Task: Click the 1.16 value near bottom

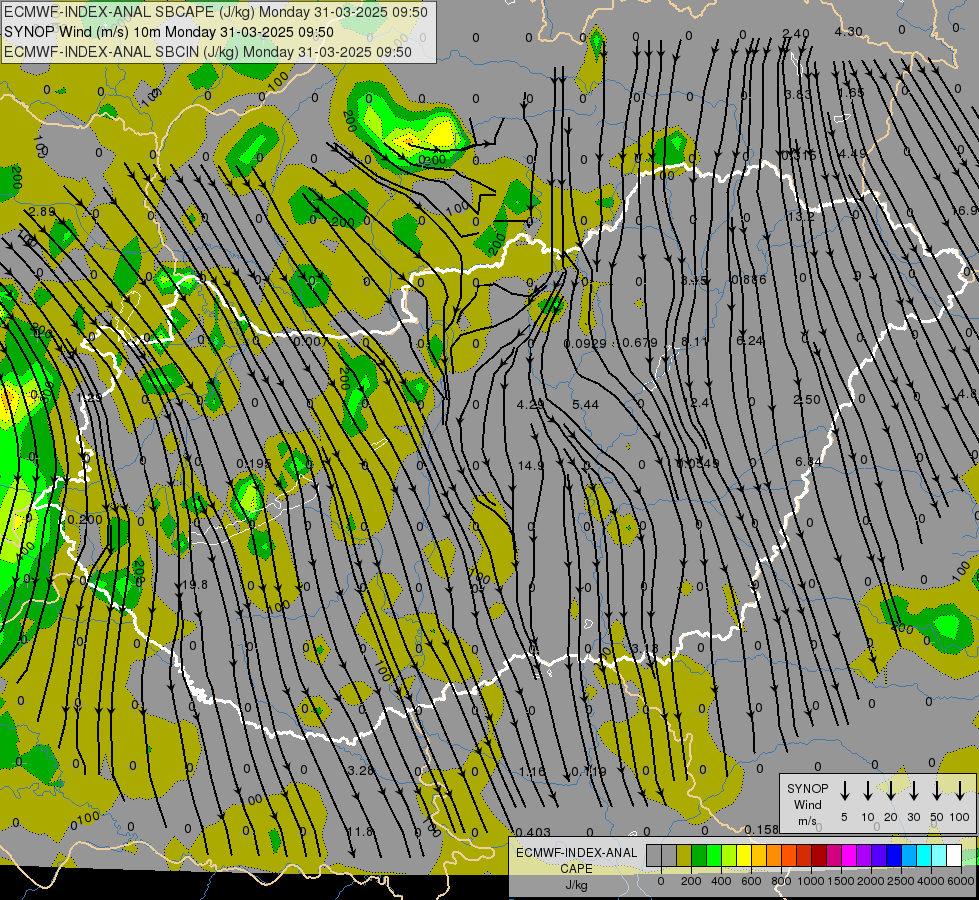Action: [x=532, y=772]
